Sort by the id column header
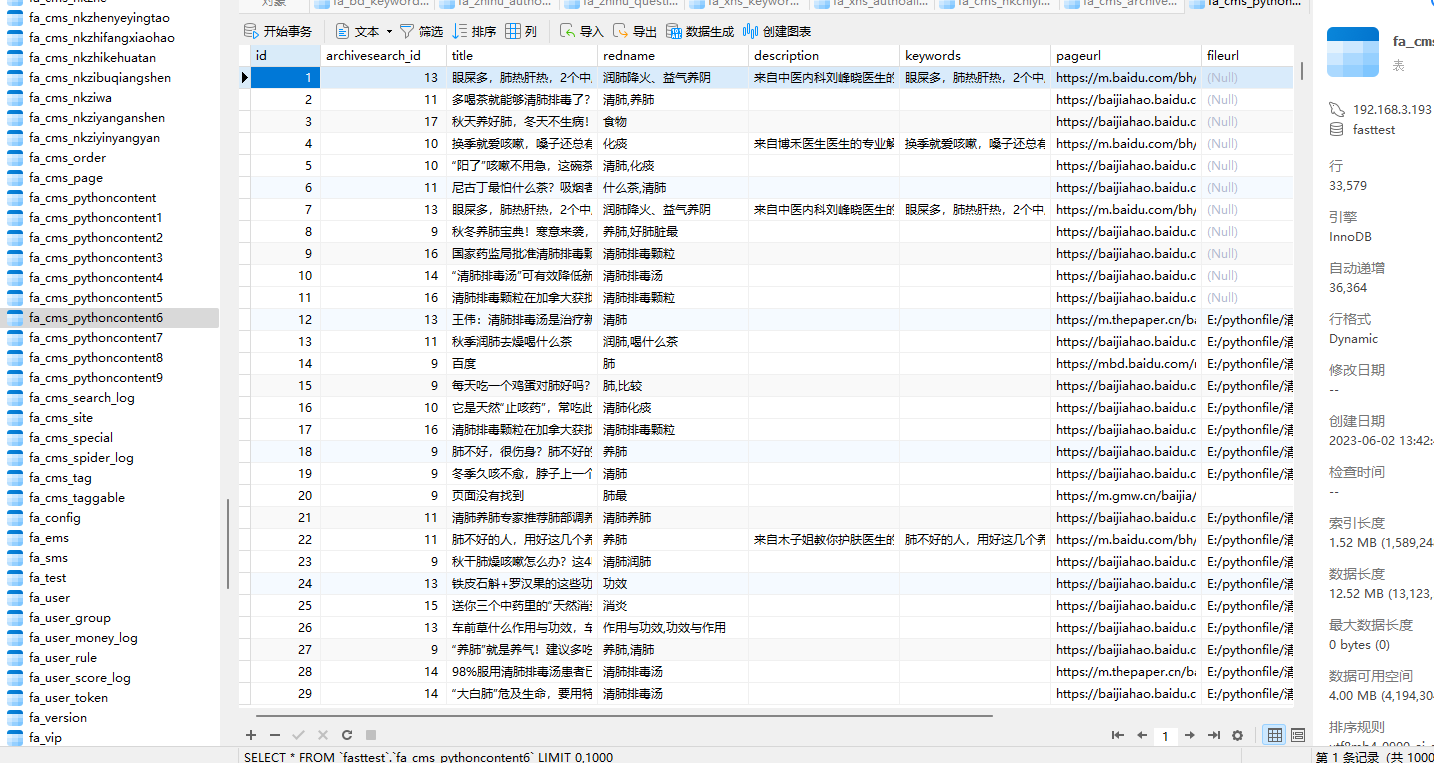Screen dimensions: 1434x763 [285, 55]
